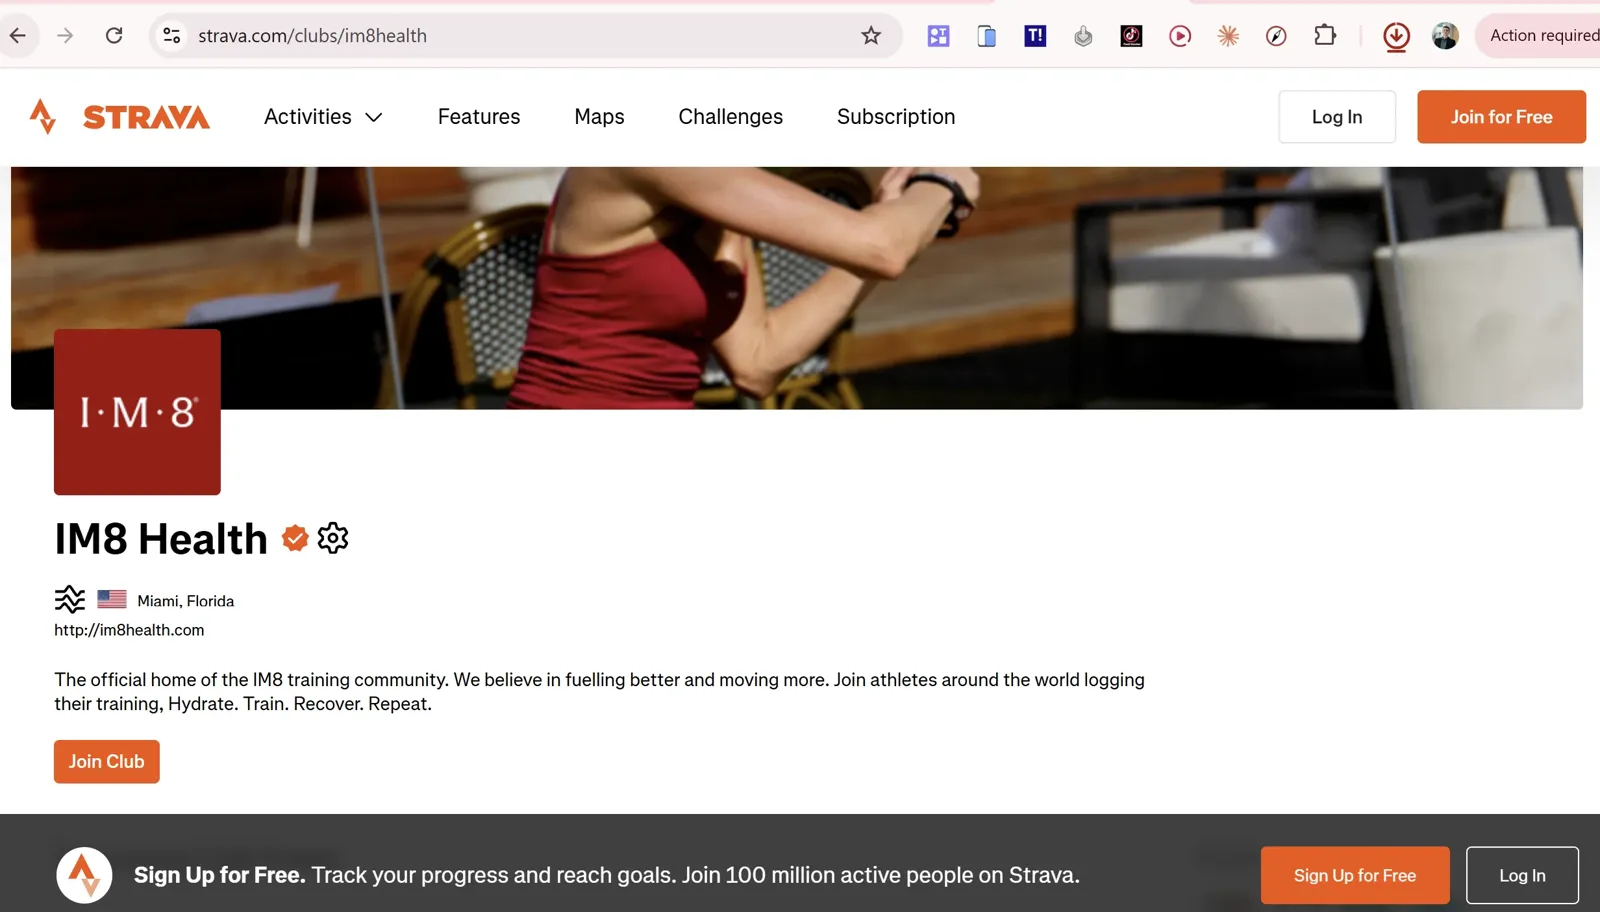The width and height of the screenshot is (1600, 912).
Task: Bookmark this page with the star icon
Action: tap(871, 36)
